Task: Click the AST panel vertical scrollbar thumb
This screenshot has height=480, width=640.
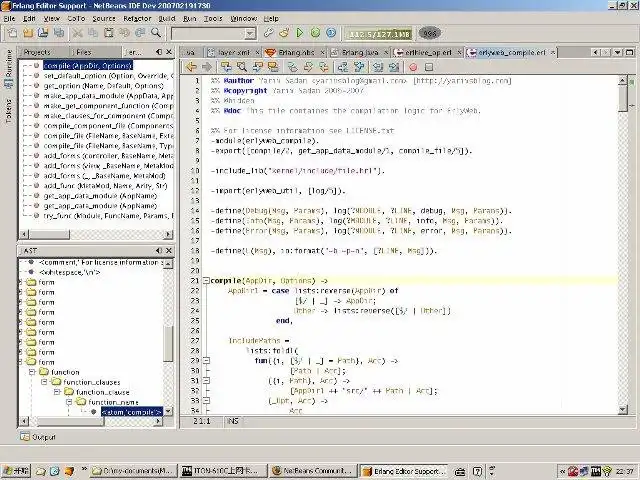Action: pos(168,343)
